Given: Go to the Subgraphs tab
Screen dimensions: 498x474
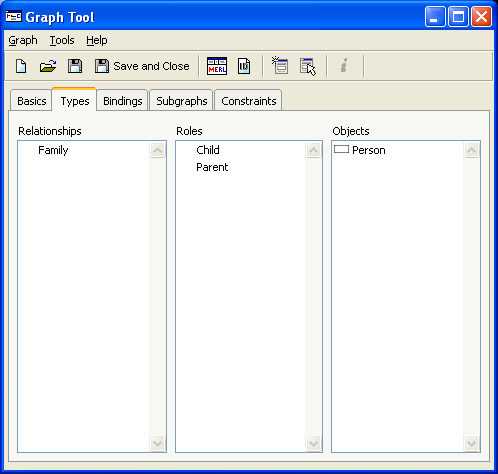Looking at the screenshot, I should pyautogui.click(x=182, y=101).
